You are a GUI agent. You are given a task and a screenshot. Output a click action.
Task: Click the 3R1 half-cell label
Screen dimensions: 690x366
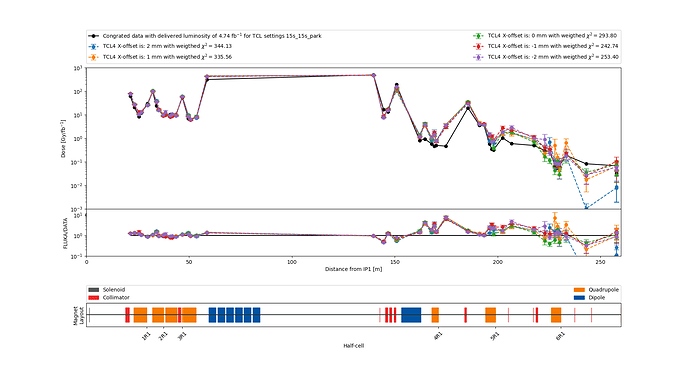coord(182,337)
